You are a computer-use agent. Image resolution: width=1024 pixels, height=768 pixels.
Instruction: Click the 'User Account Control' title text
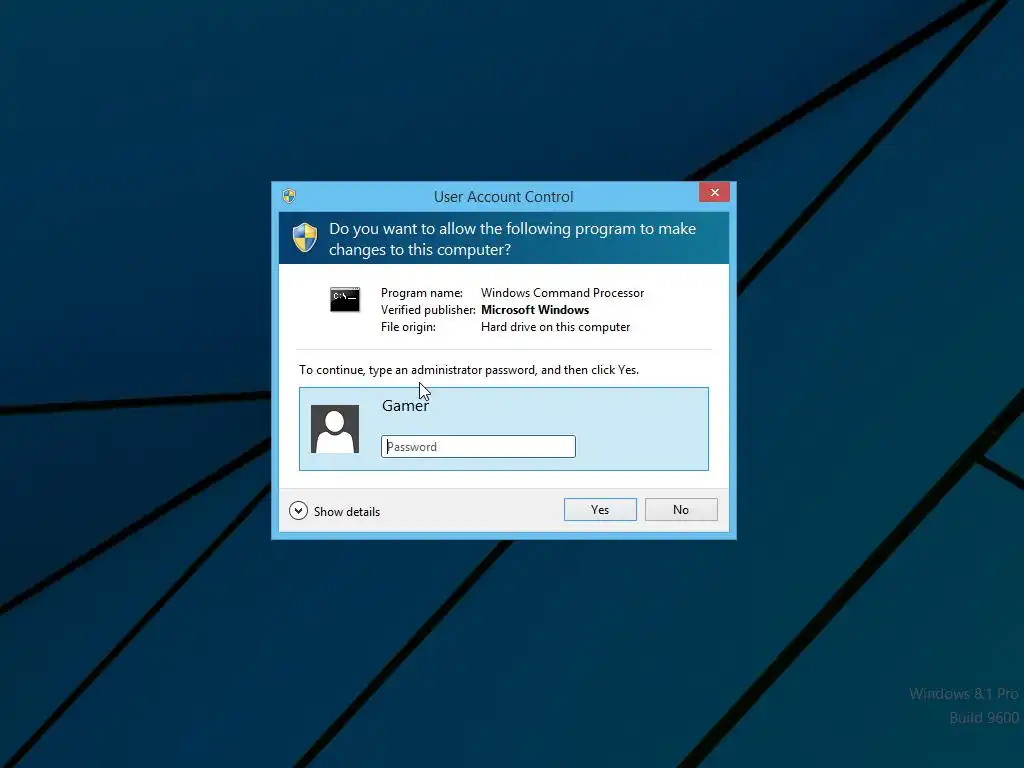click(x=504, y=197)
